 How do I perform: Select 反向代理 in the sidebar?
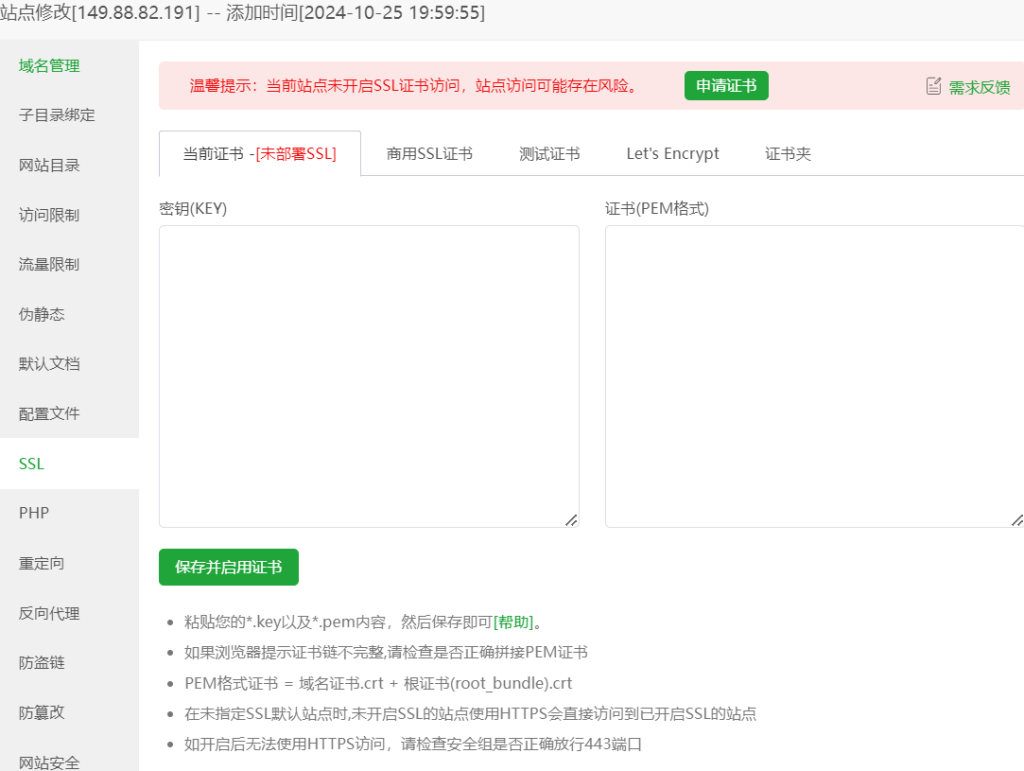(x=49, y=613)
